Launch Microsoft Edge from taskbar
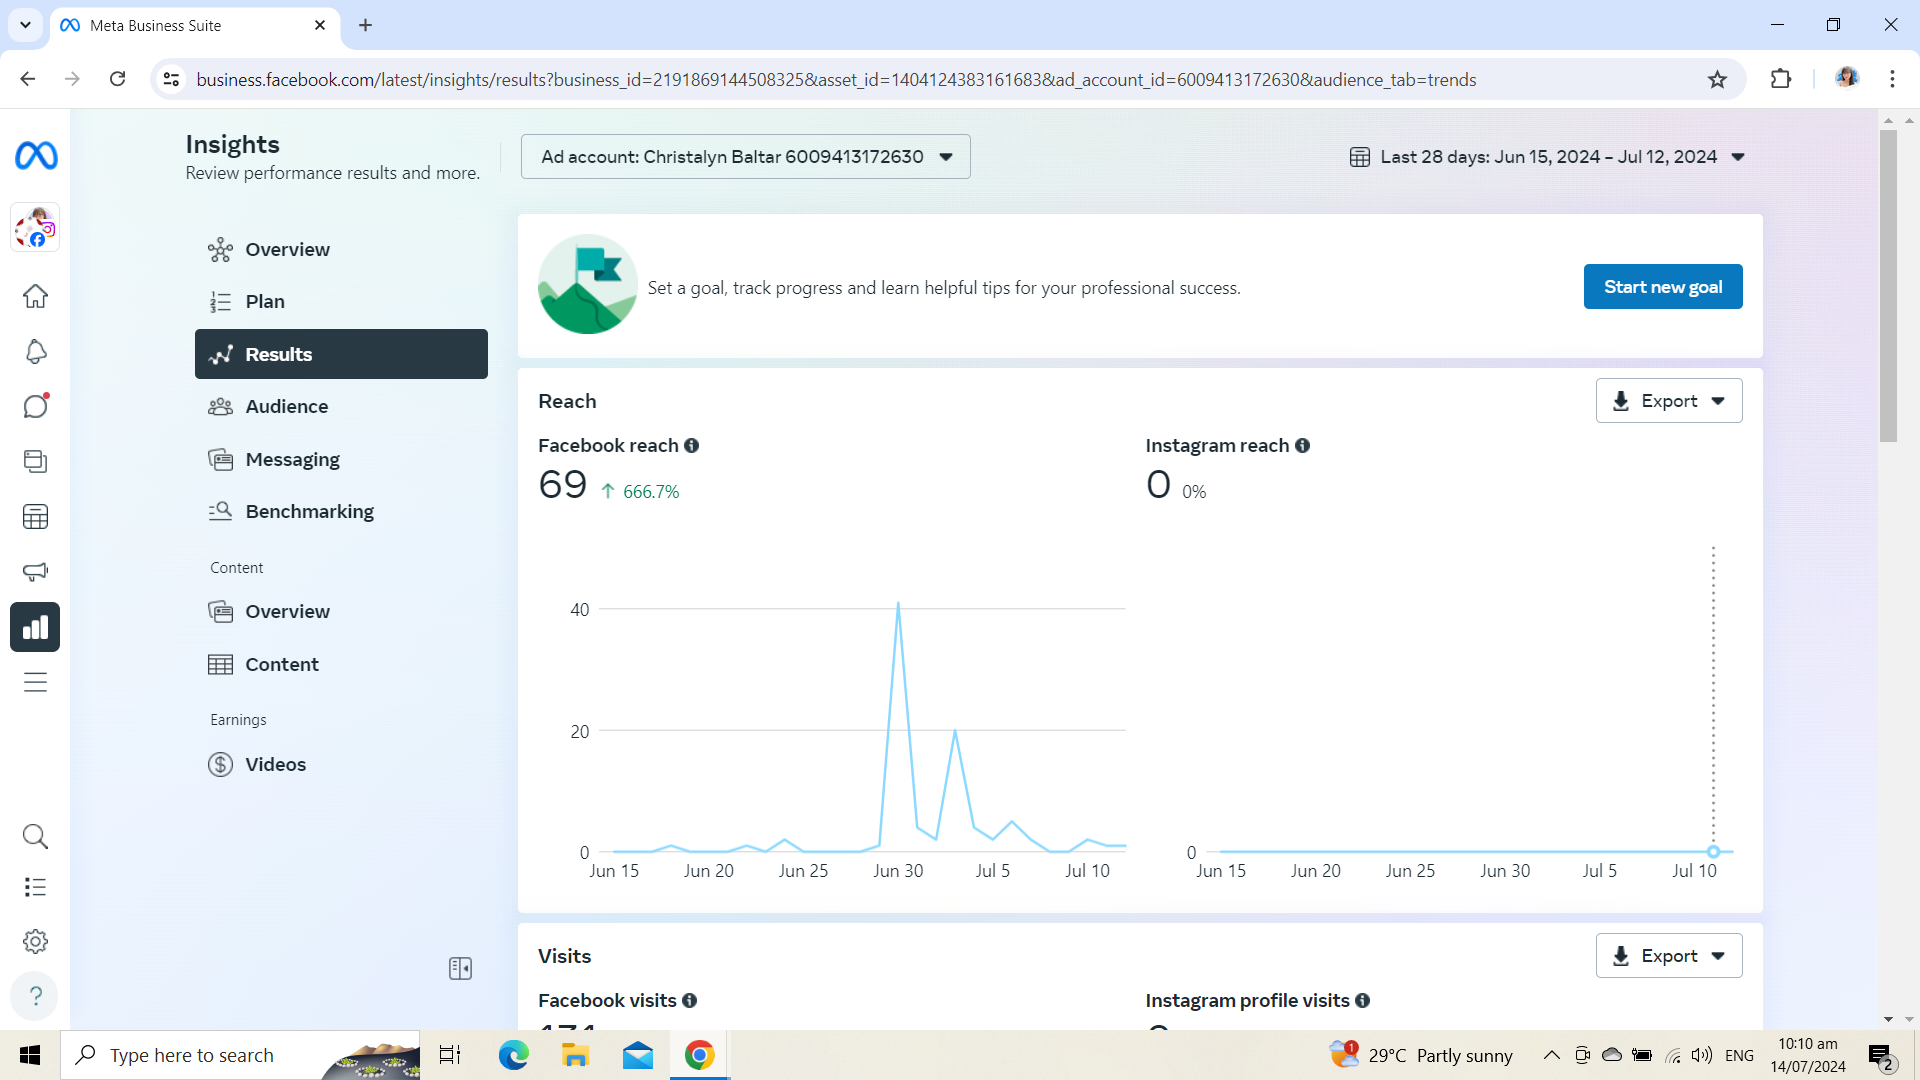The image size is (1920, 1080). click(x=513, y=1055)
